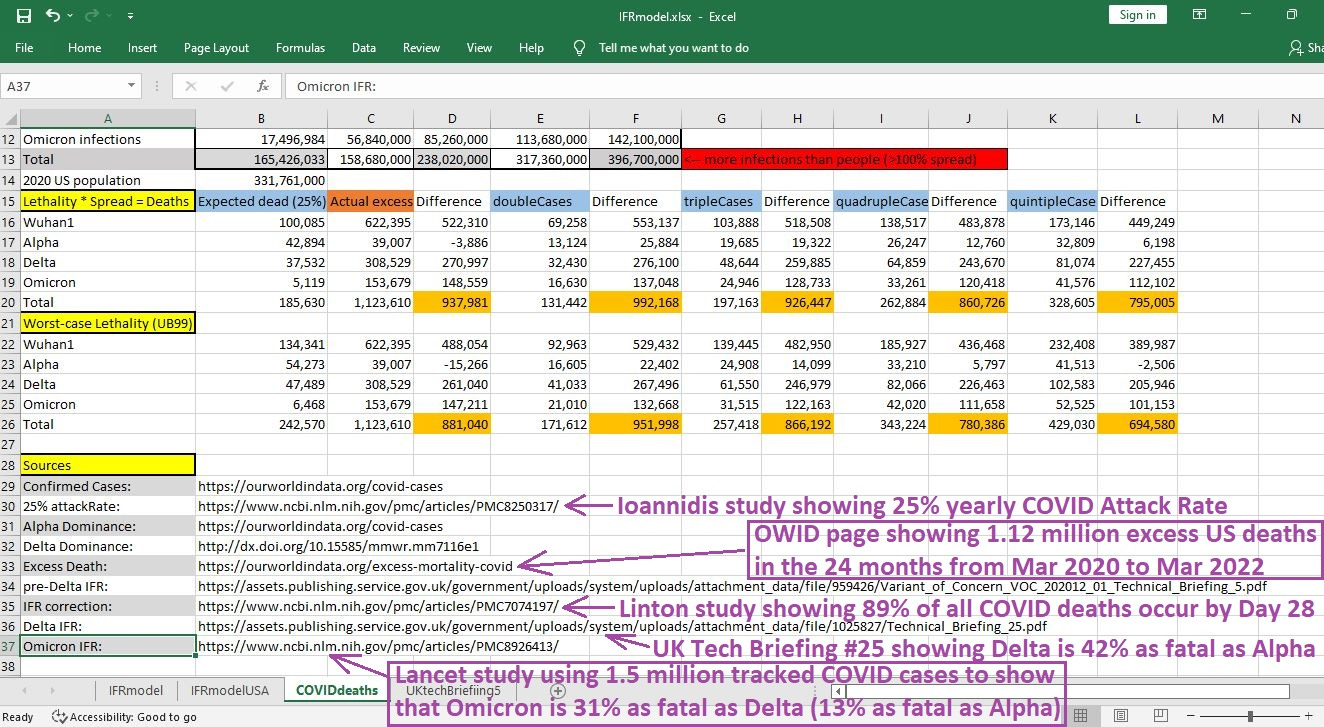Select the blue doubleCases header cell
1324x727 pixels.
pyautogui.click(x=541, y=201)
